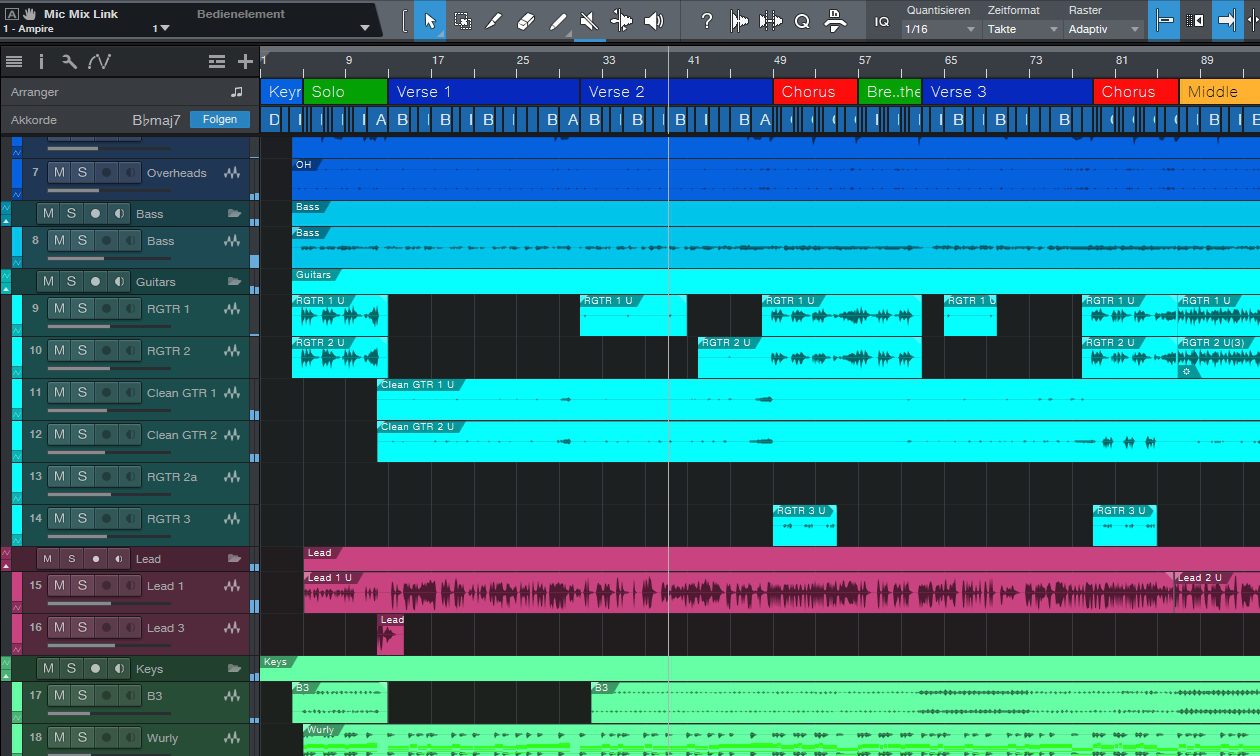The image size is (1260, 756).
Task: Open the track inspector info icon
Action: [41, 62]
